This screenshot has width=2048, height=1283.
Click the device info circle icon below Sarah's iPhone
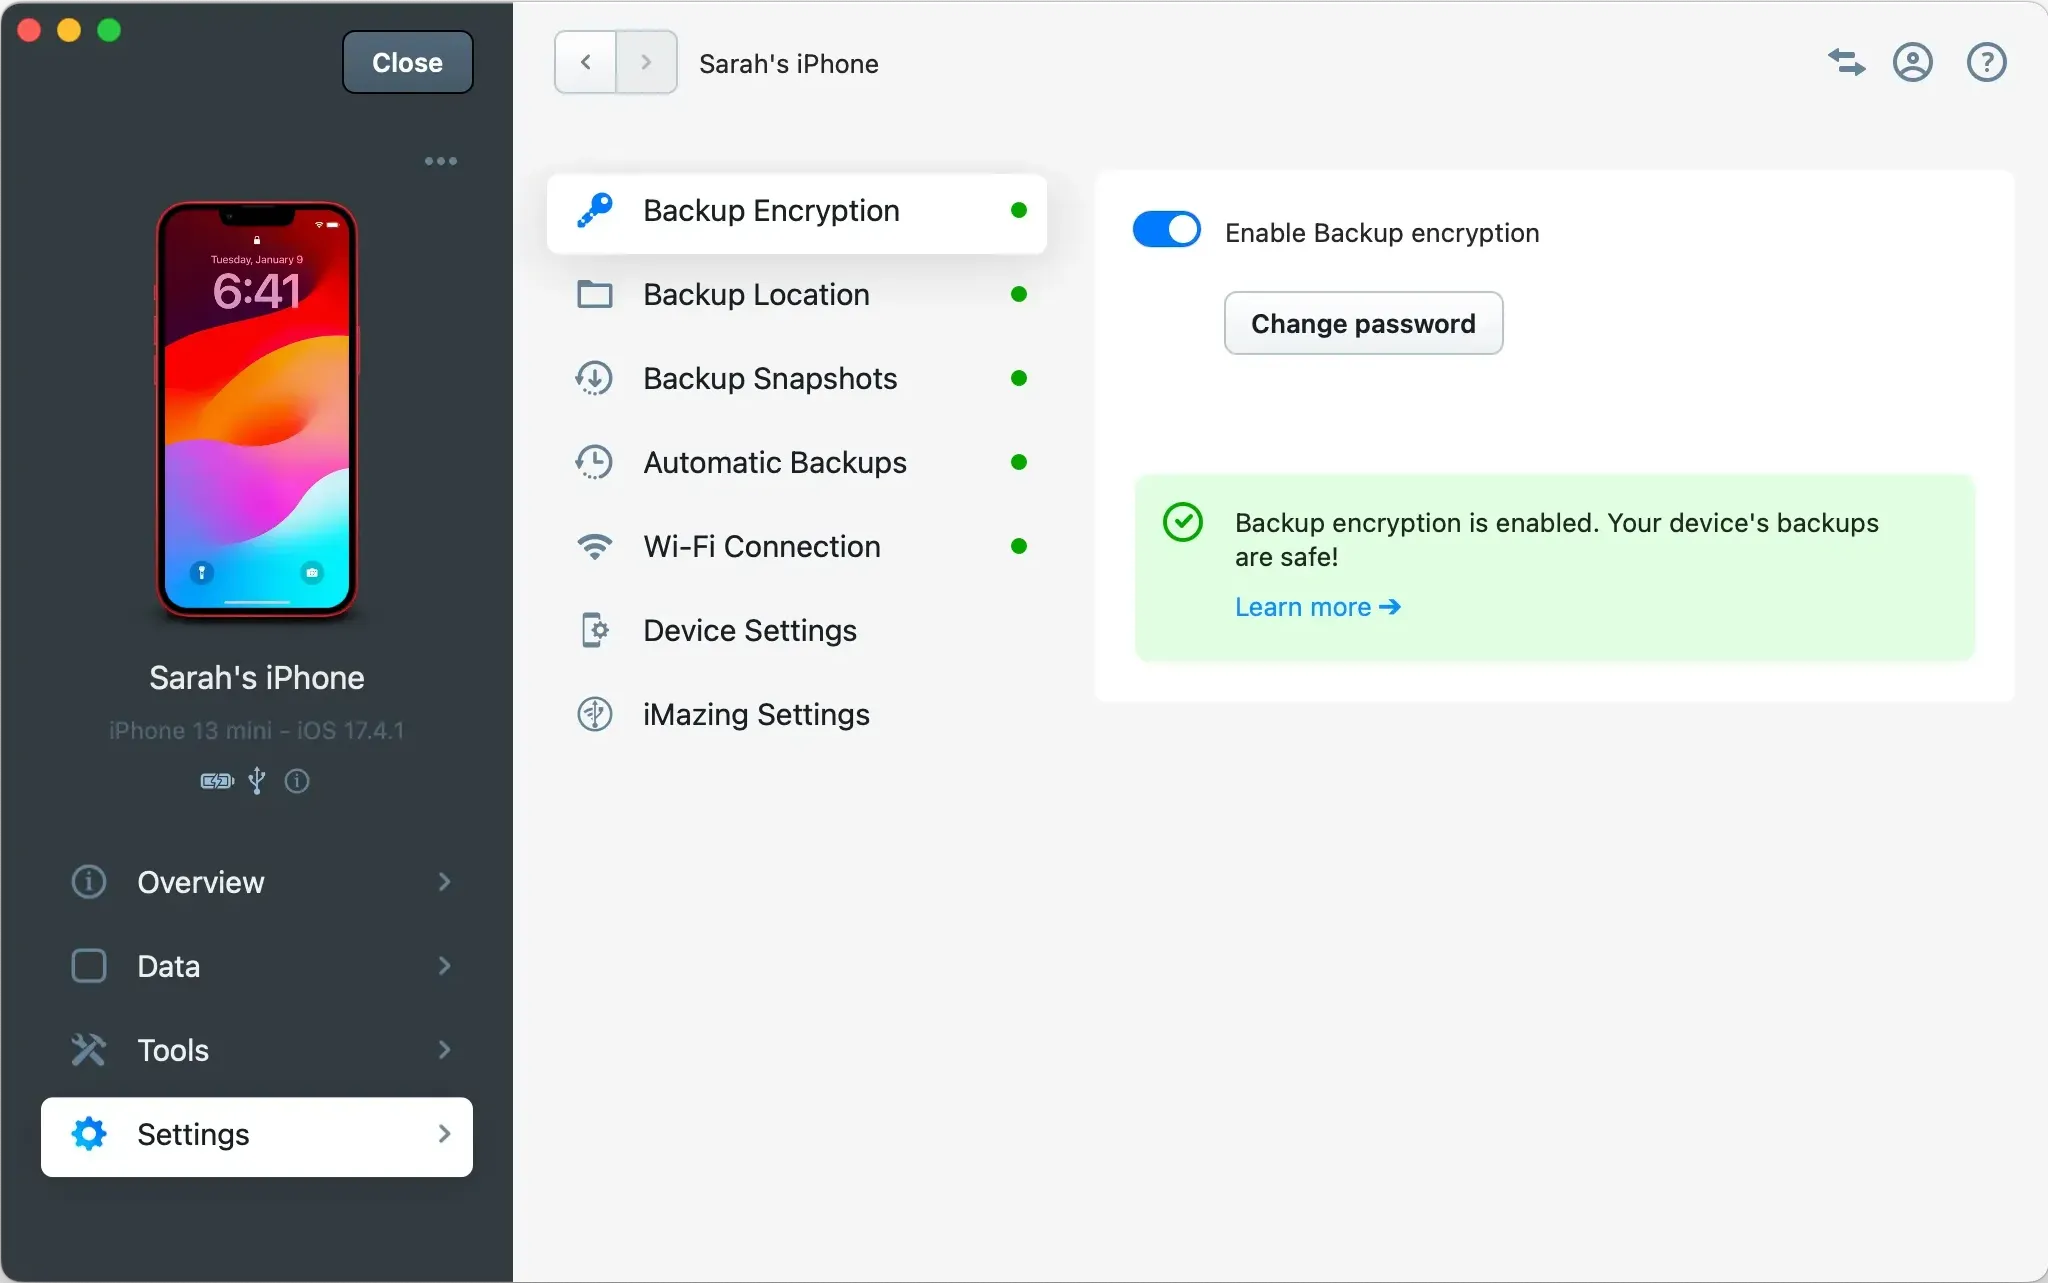pos(297,781)
